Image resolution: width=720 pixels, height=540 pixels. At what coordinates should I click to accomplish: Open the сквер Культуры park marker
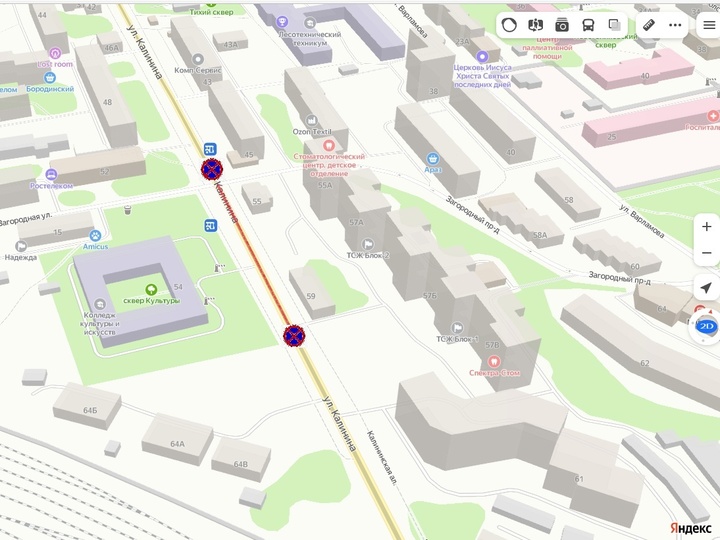tap(152, 289)
